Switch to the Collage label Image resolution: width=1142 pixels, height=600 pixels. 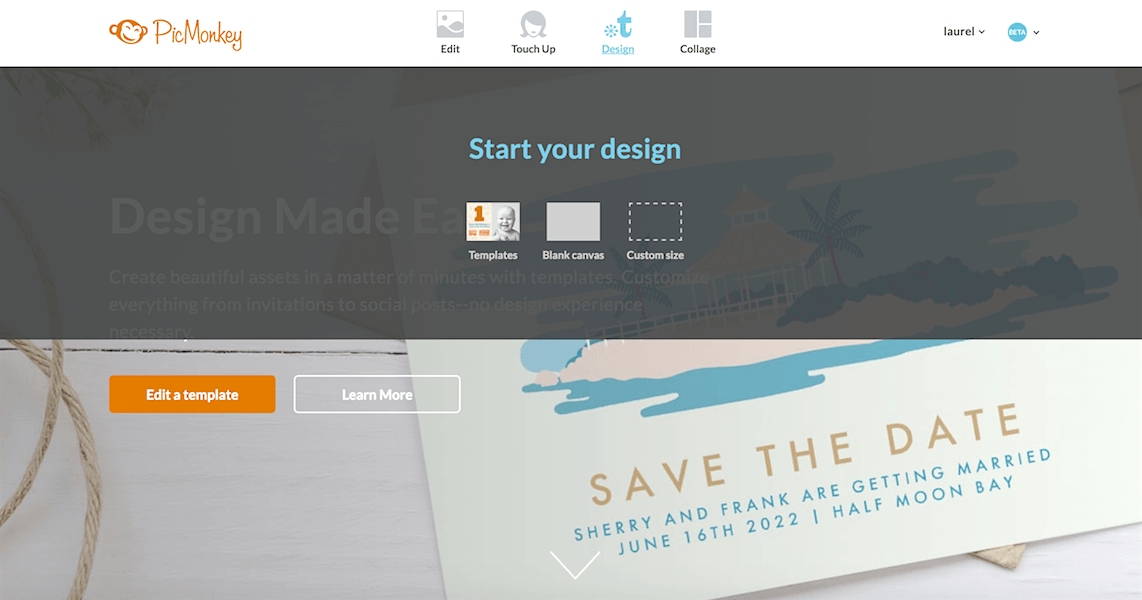click(x=698, y=49)
